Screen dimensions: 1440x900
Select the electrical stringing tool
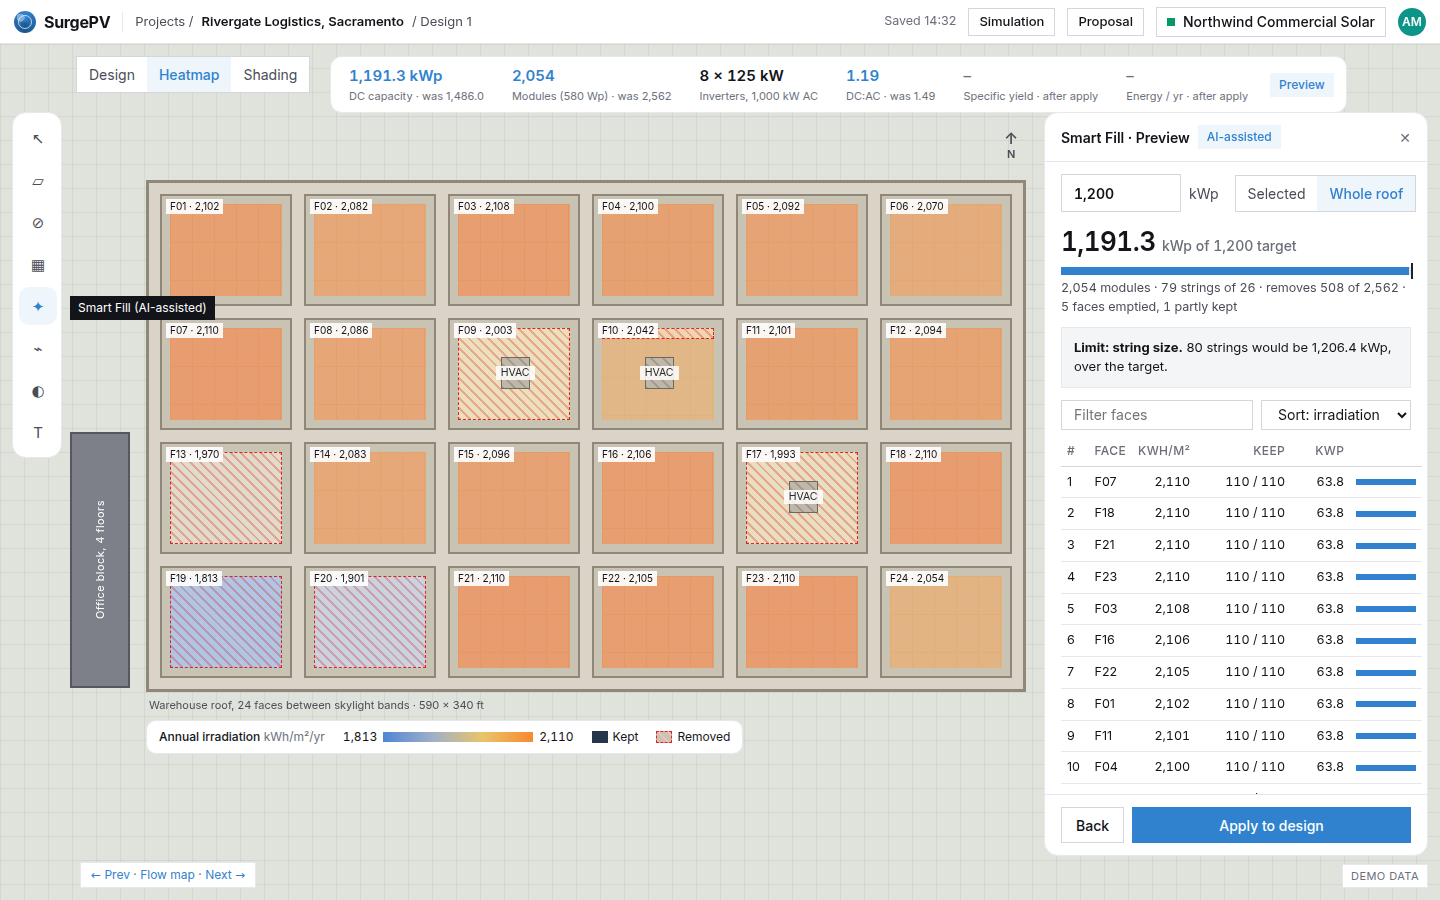pyautogui.click(x=38, y=349)
